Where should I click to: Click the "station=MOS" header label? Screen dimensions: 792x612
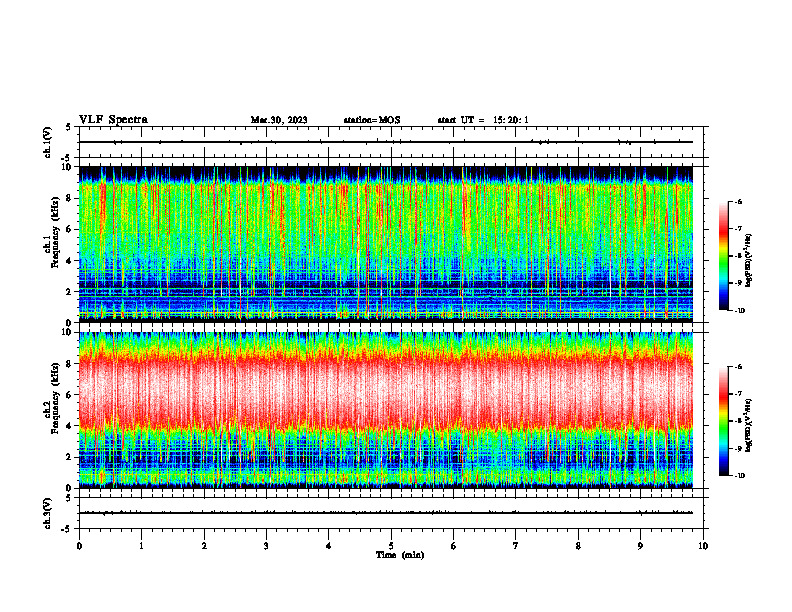point(372,120)
